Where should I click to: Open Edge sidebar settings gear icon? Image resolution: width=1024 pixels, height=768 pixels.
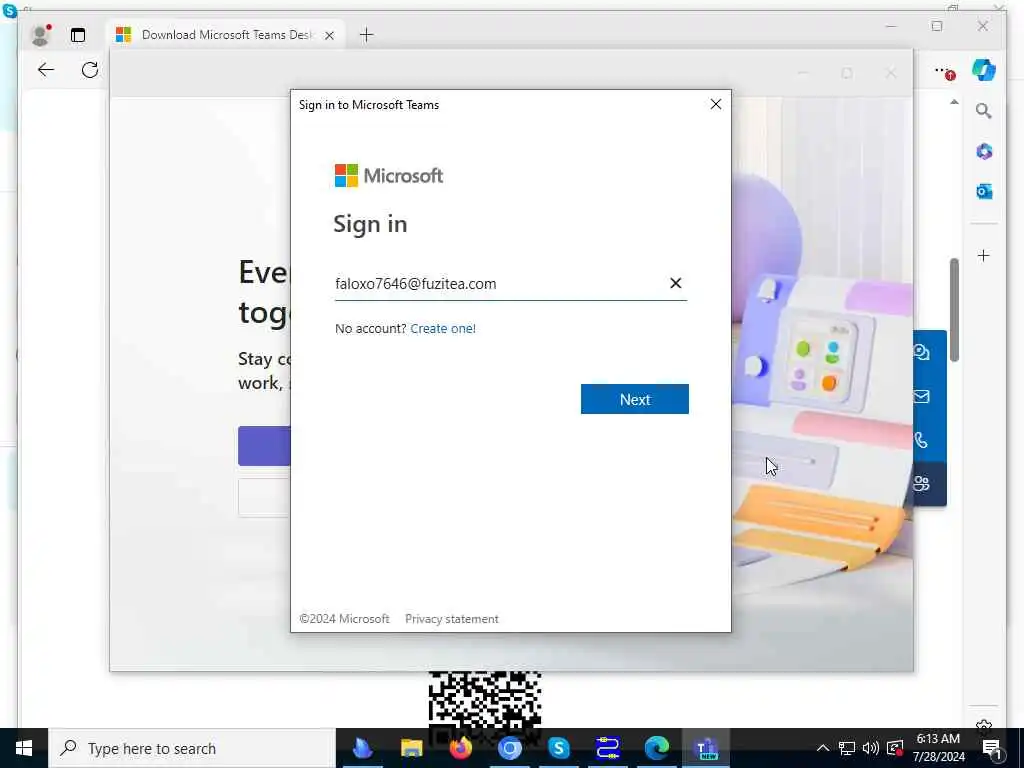tap(984, 725)
